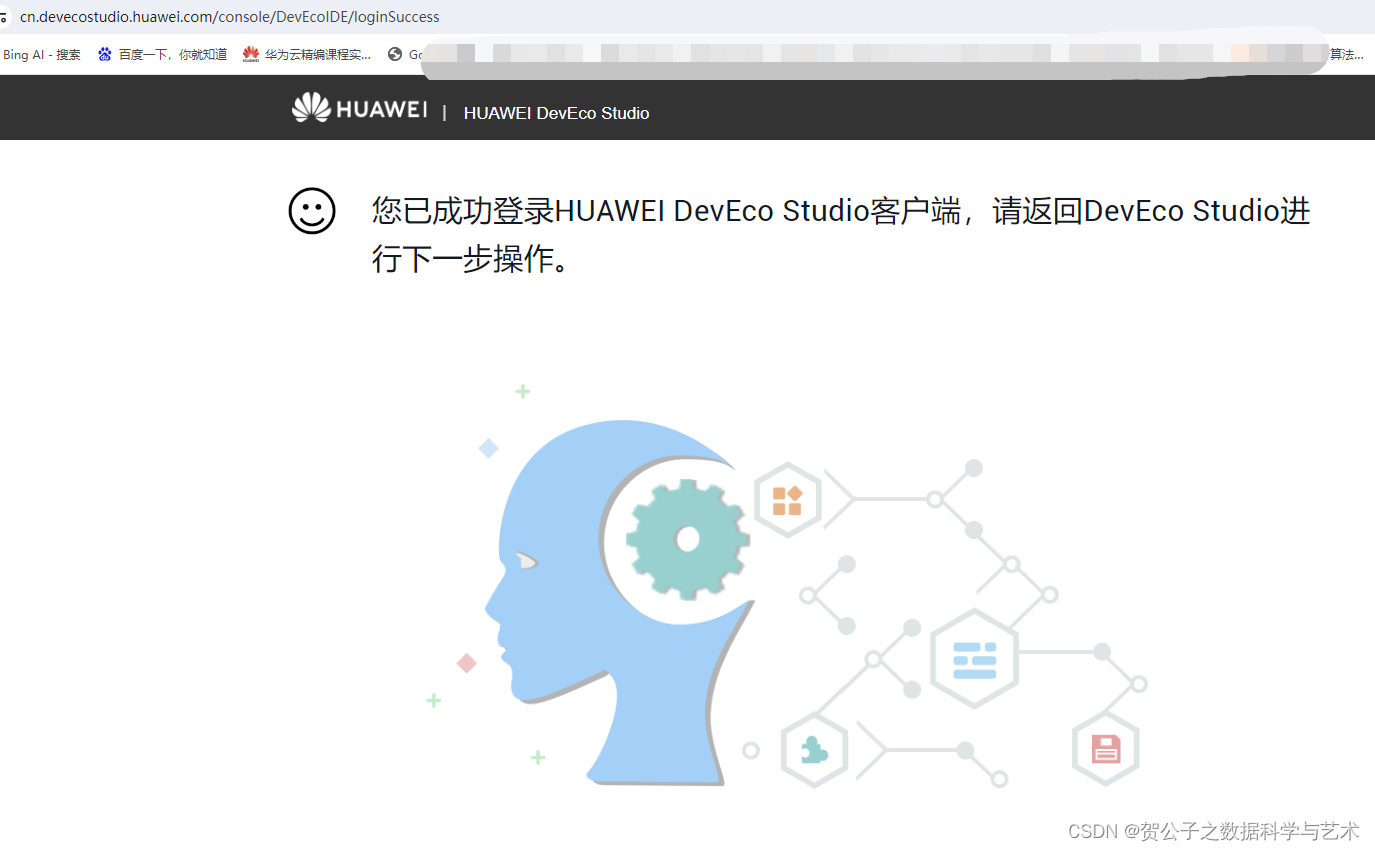Click the HUAWEI logo in the header

[359, 108]
